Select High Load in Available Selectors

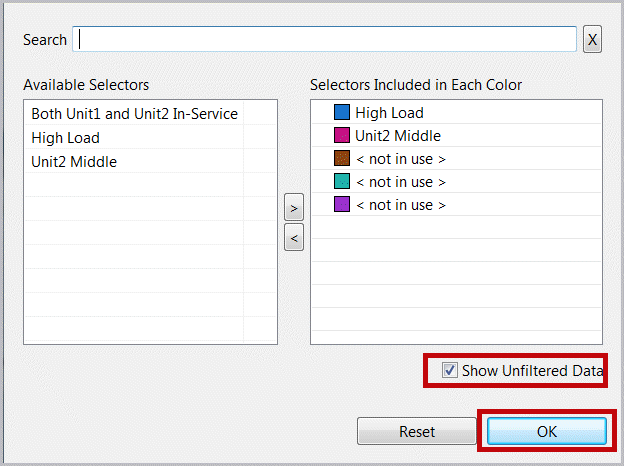point(66,138)
